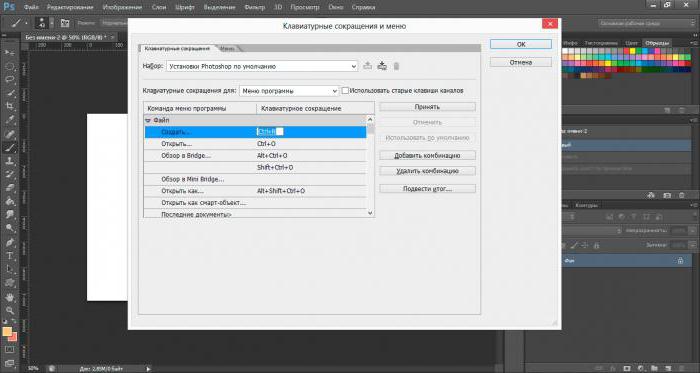Switch to 'Образцы' panel tab

pos(657,43)
